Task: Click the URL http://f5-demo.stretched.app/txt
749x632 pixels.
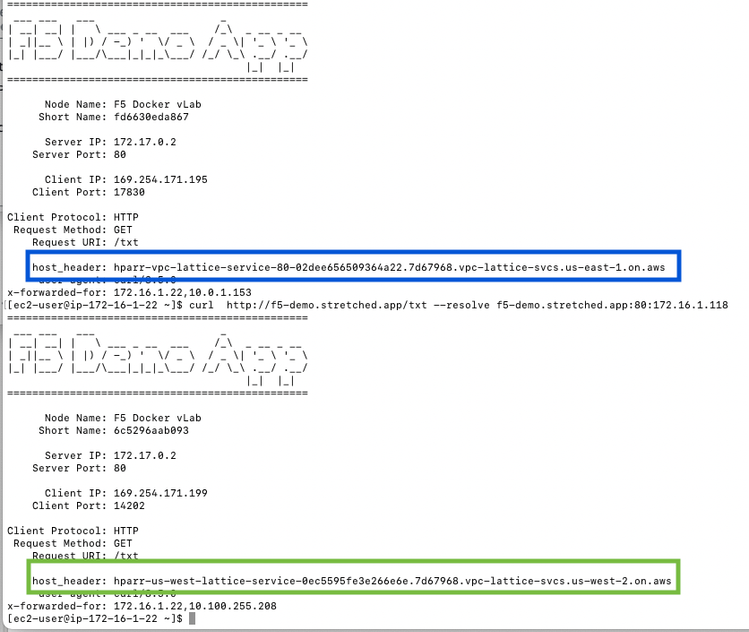Action: click(326, 305)
